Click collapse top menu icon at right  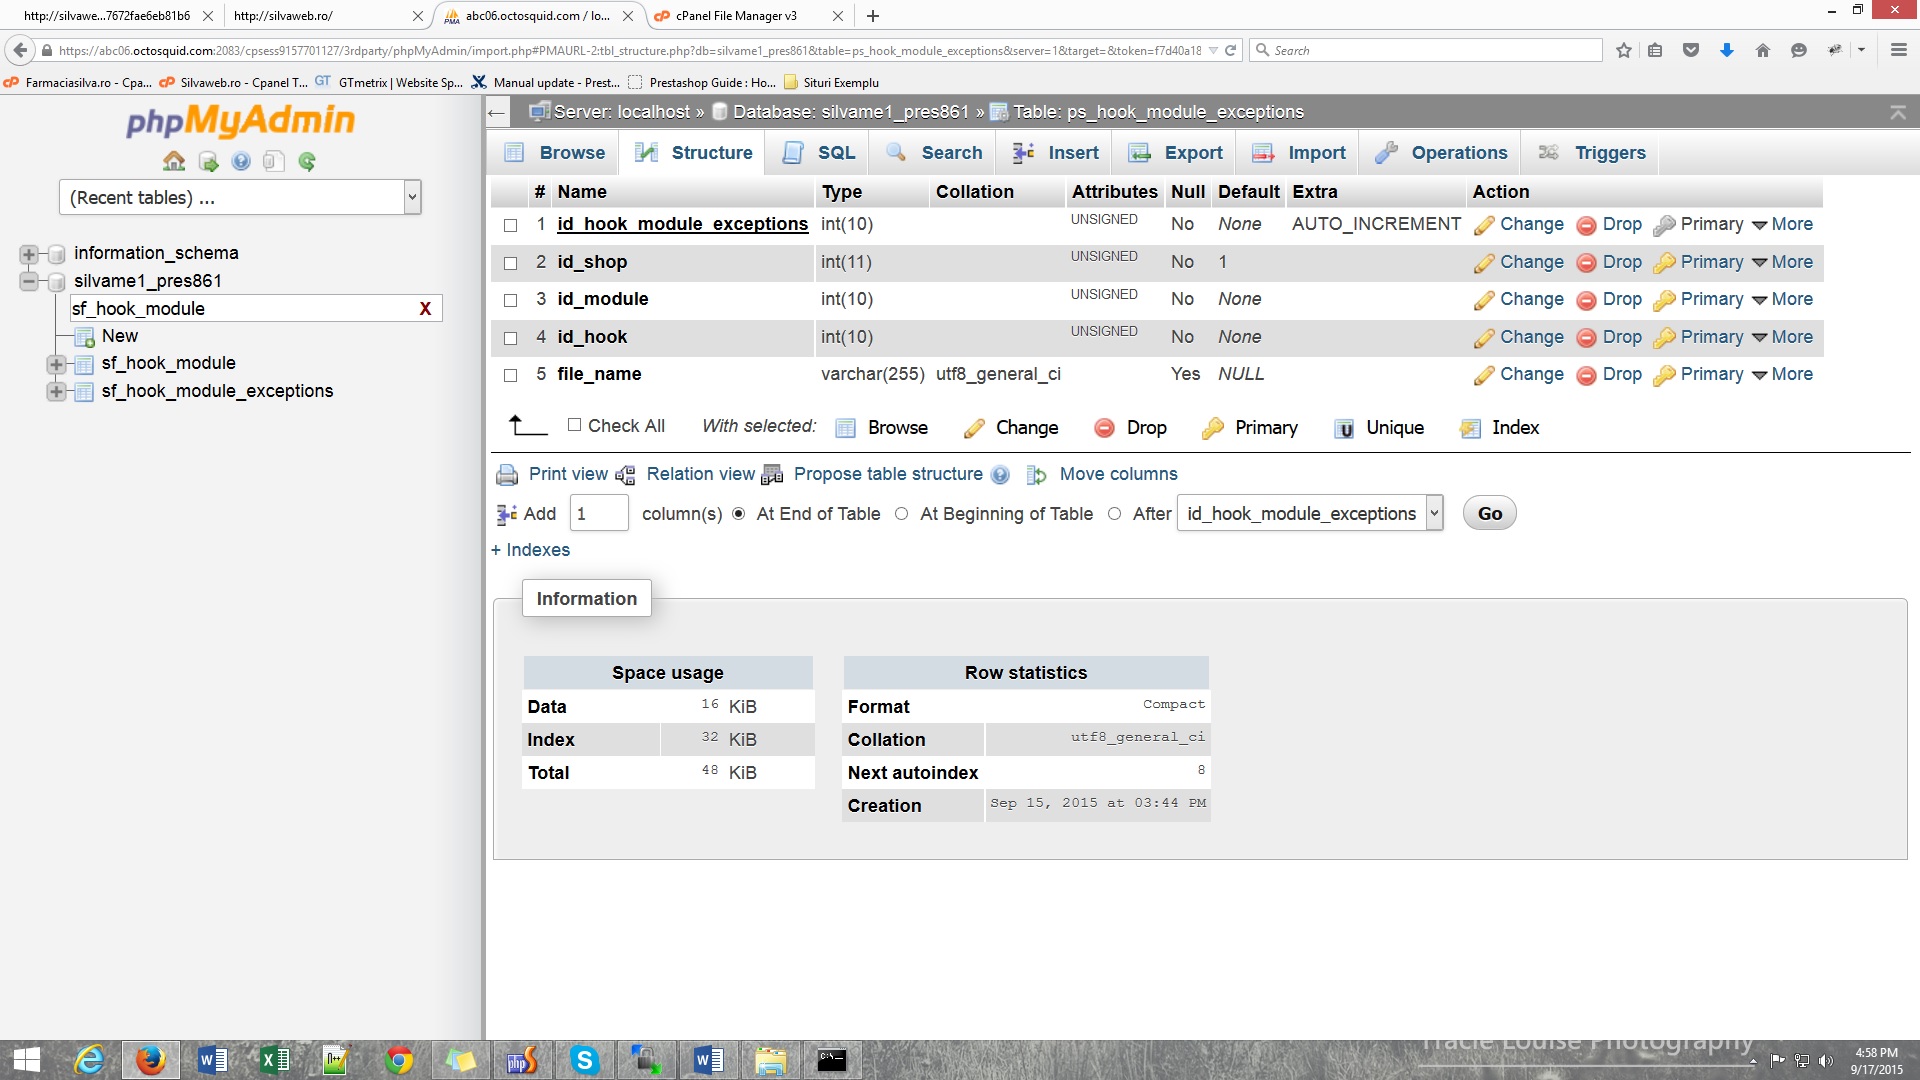click(1897, 112)
